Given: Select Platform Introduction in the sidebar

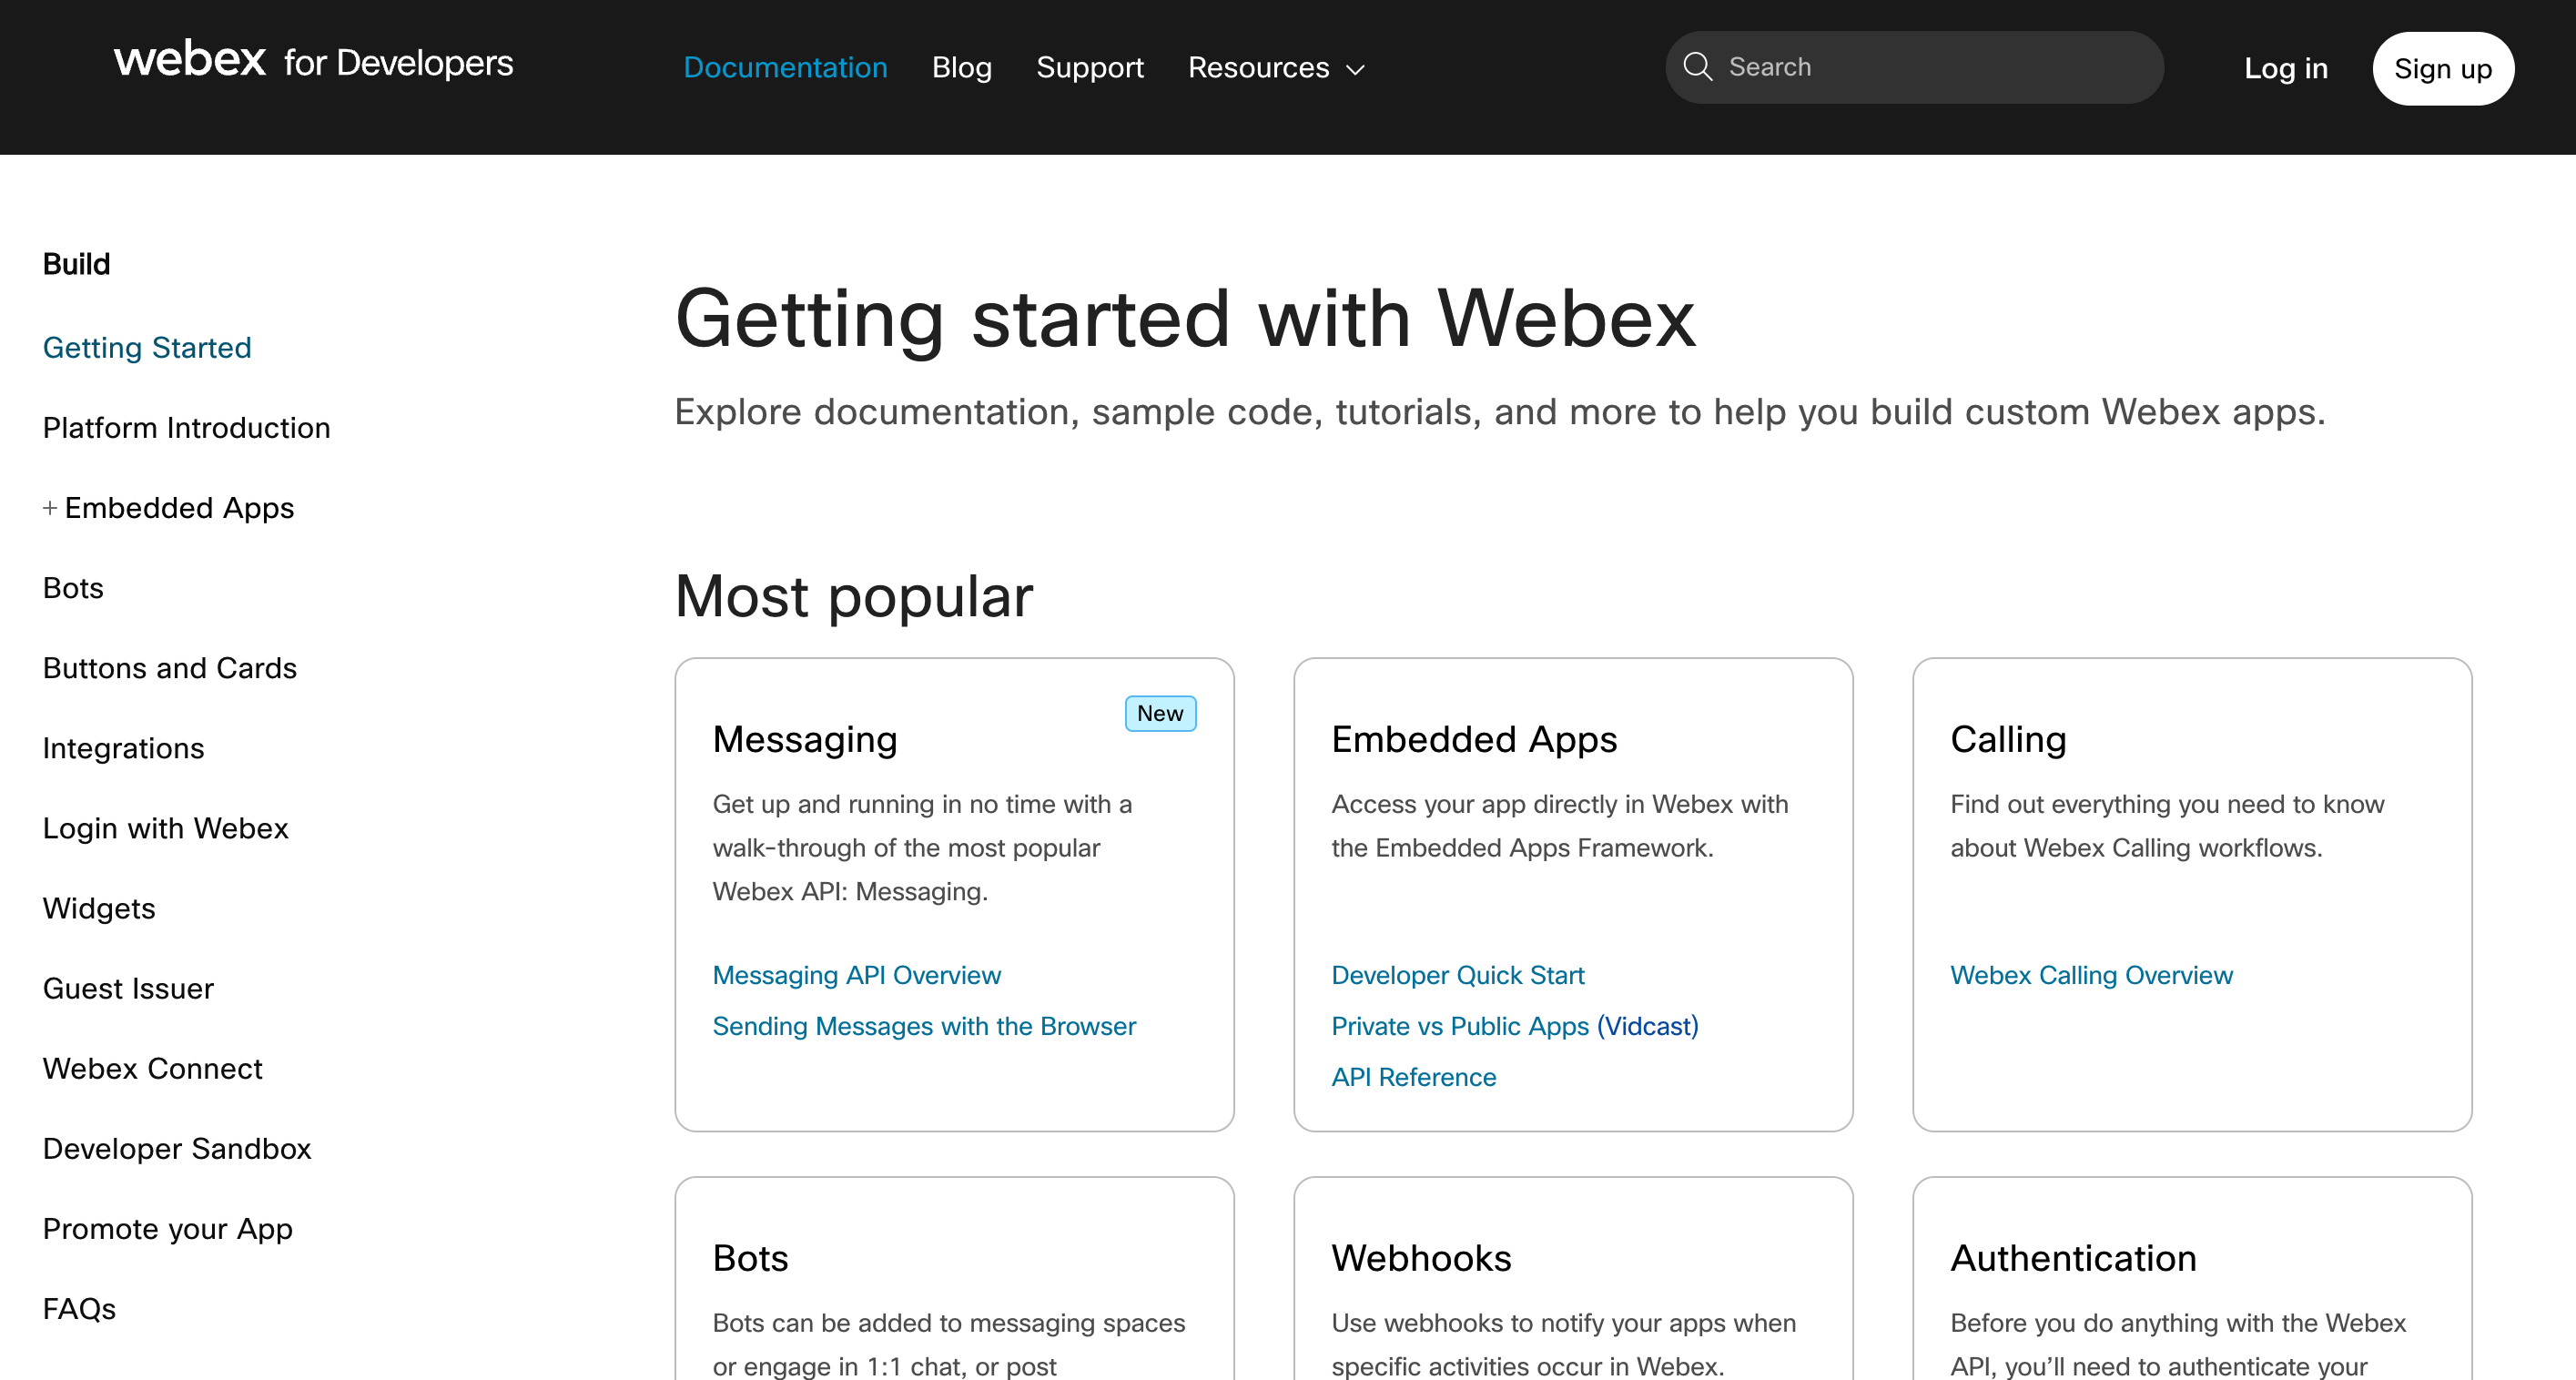Looking at the screenshot, I should point(186,428).
